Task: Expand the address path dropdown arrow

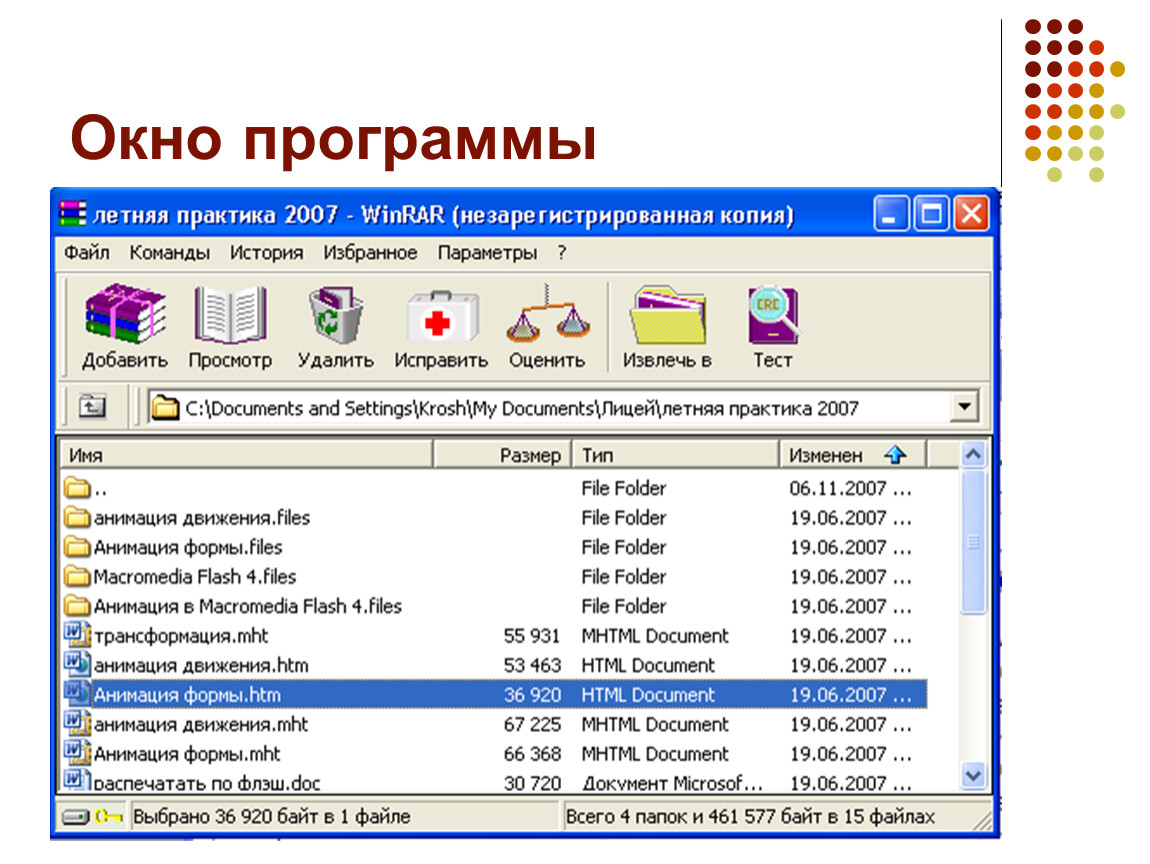Action: tap(964, 406)
